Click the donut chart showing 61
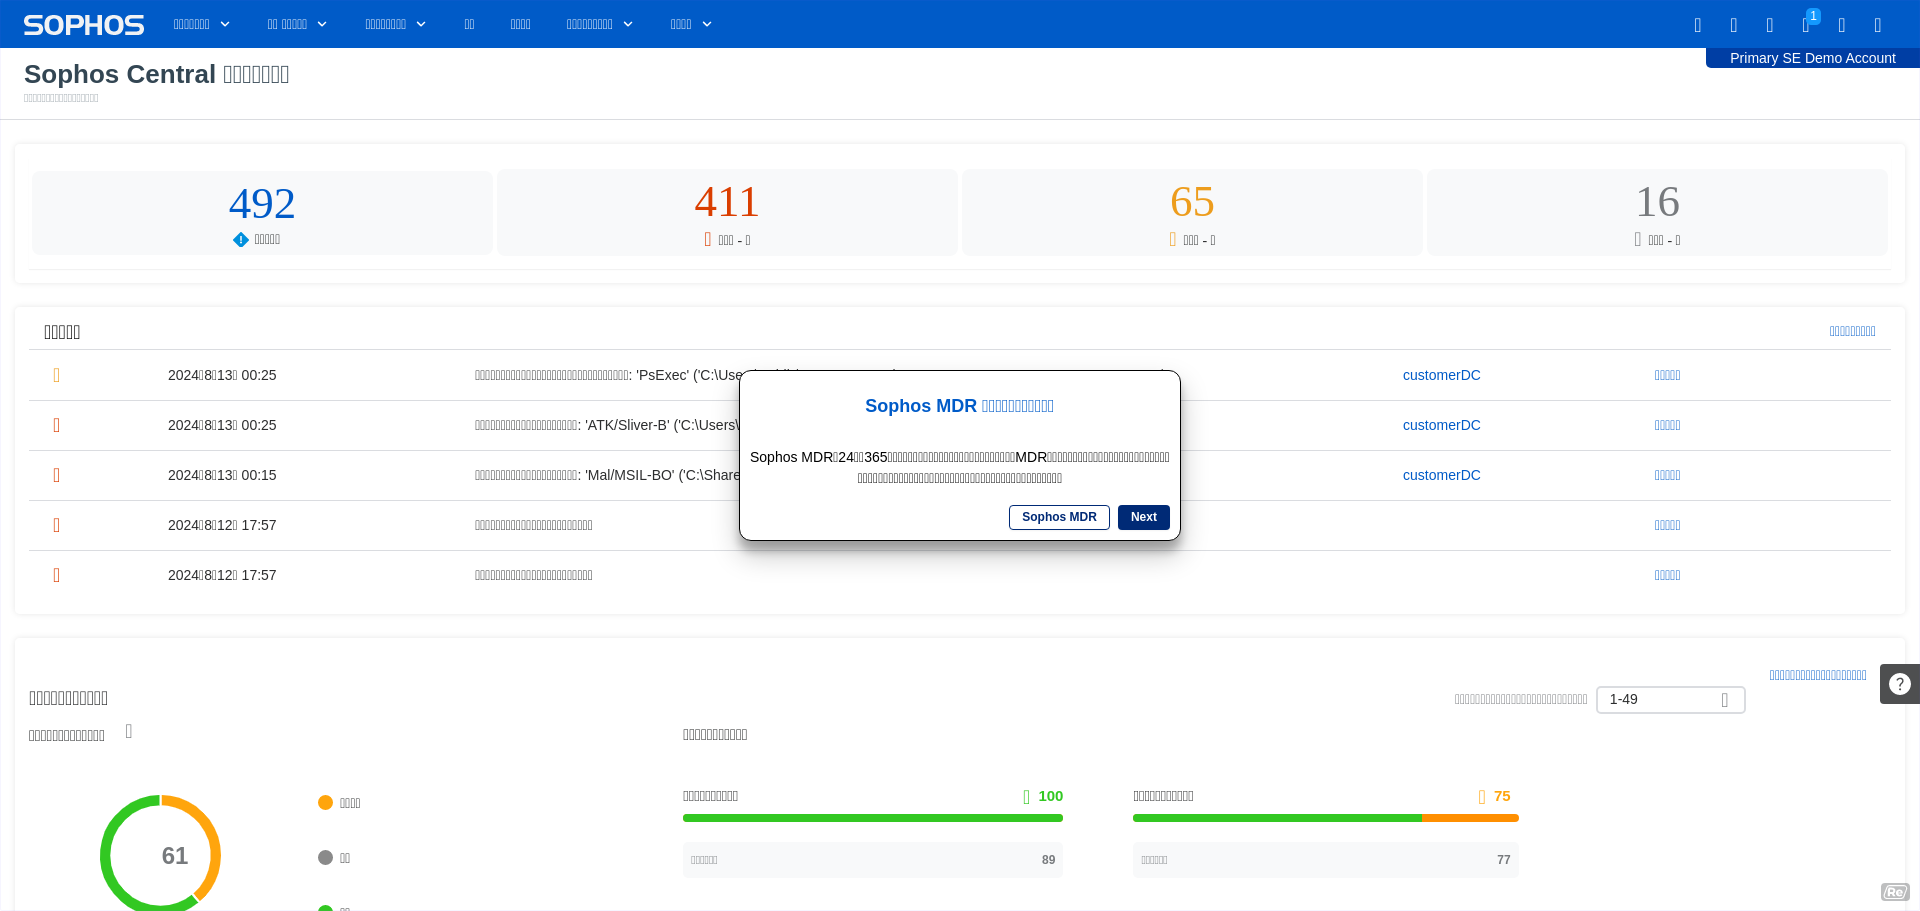This screenshot has width=1920, height=911. click(x=160, y=853)
